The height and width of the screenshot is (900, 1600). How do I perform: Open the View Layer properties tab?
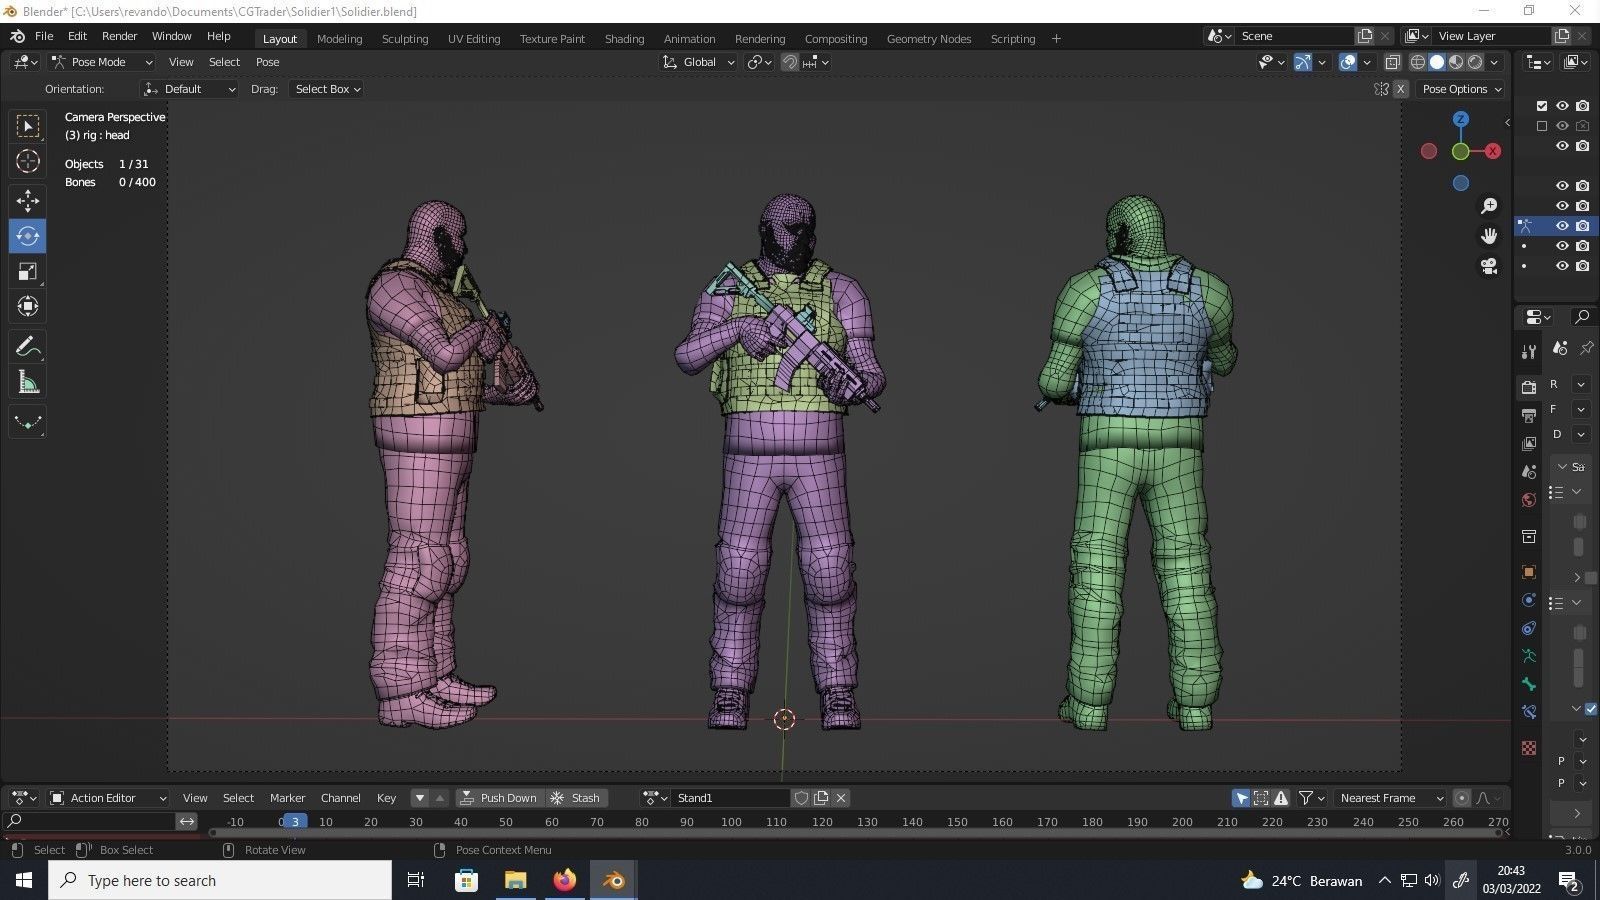(1528, 443)
